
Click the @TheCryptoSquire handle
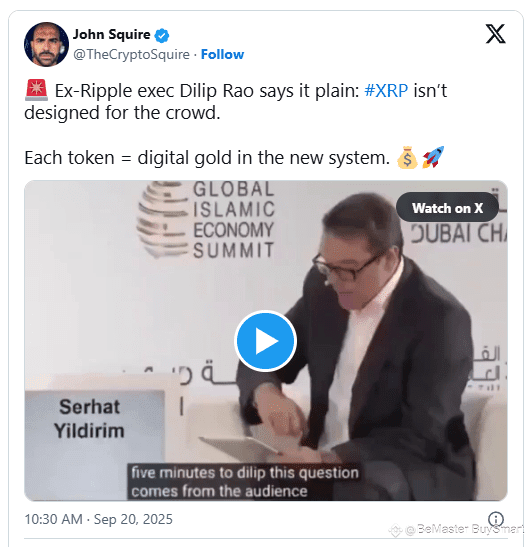point(131,54)
